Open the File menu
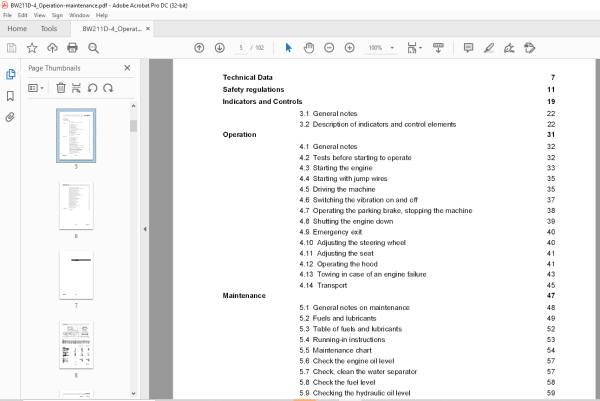This screenshot has height=401, width=600. point(7,15)
